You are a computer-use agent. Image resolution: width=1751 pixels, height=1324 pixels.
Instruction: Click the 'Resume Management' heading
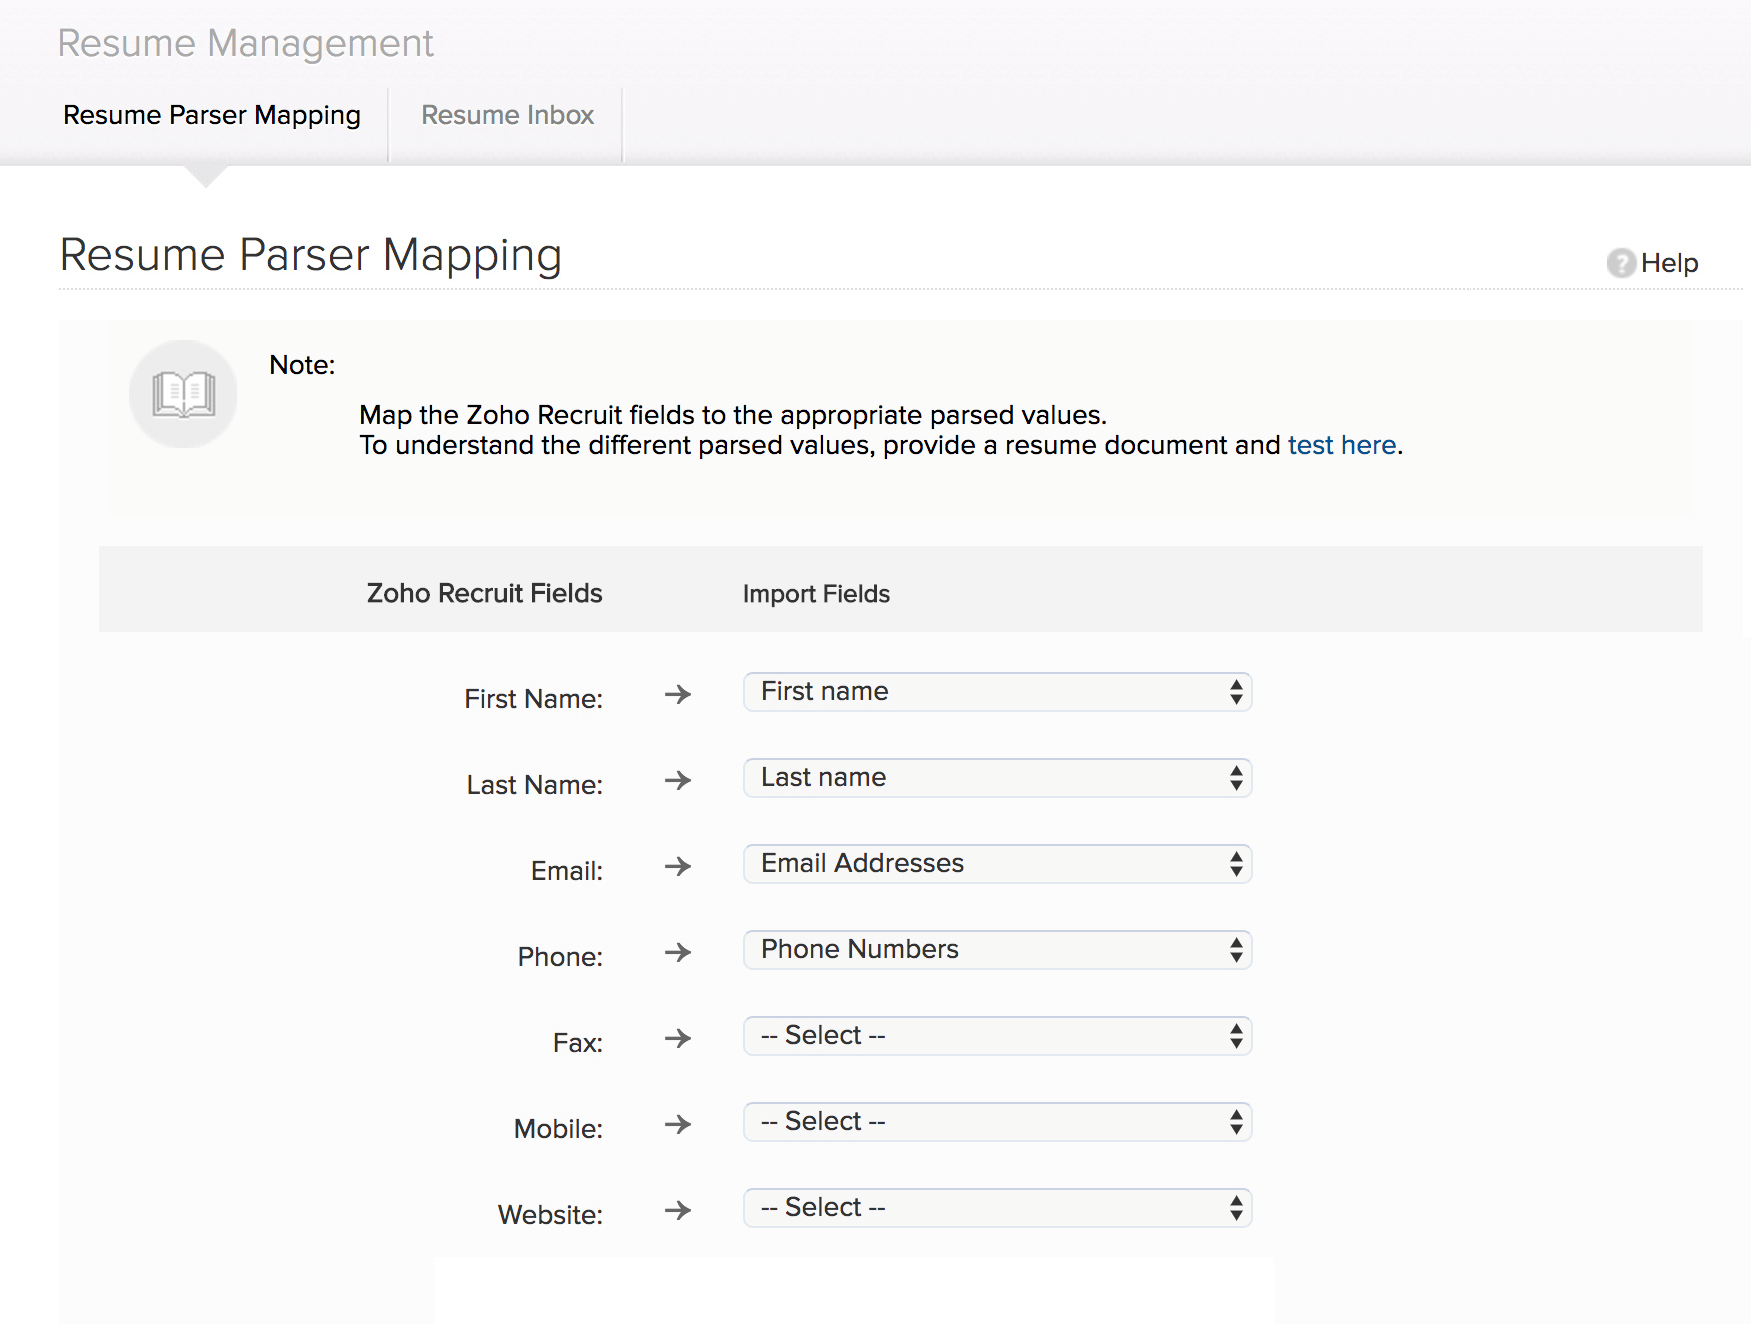tap(245, 44)
